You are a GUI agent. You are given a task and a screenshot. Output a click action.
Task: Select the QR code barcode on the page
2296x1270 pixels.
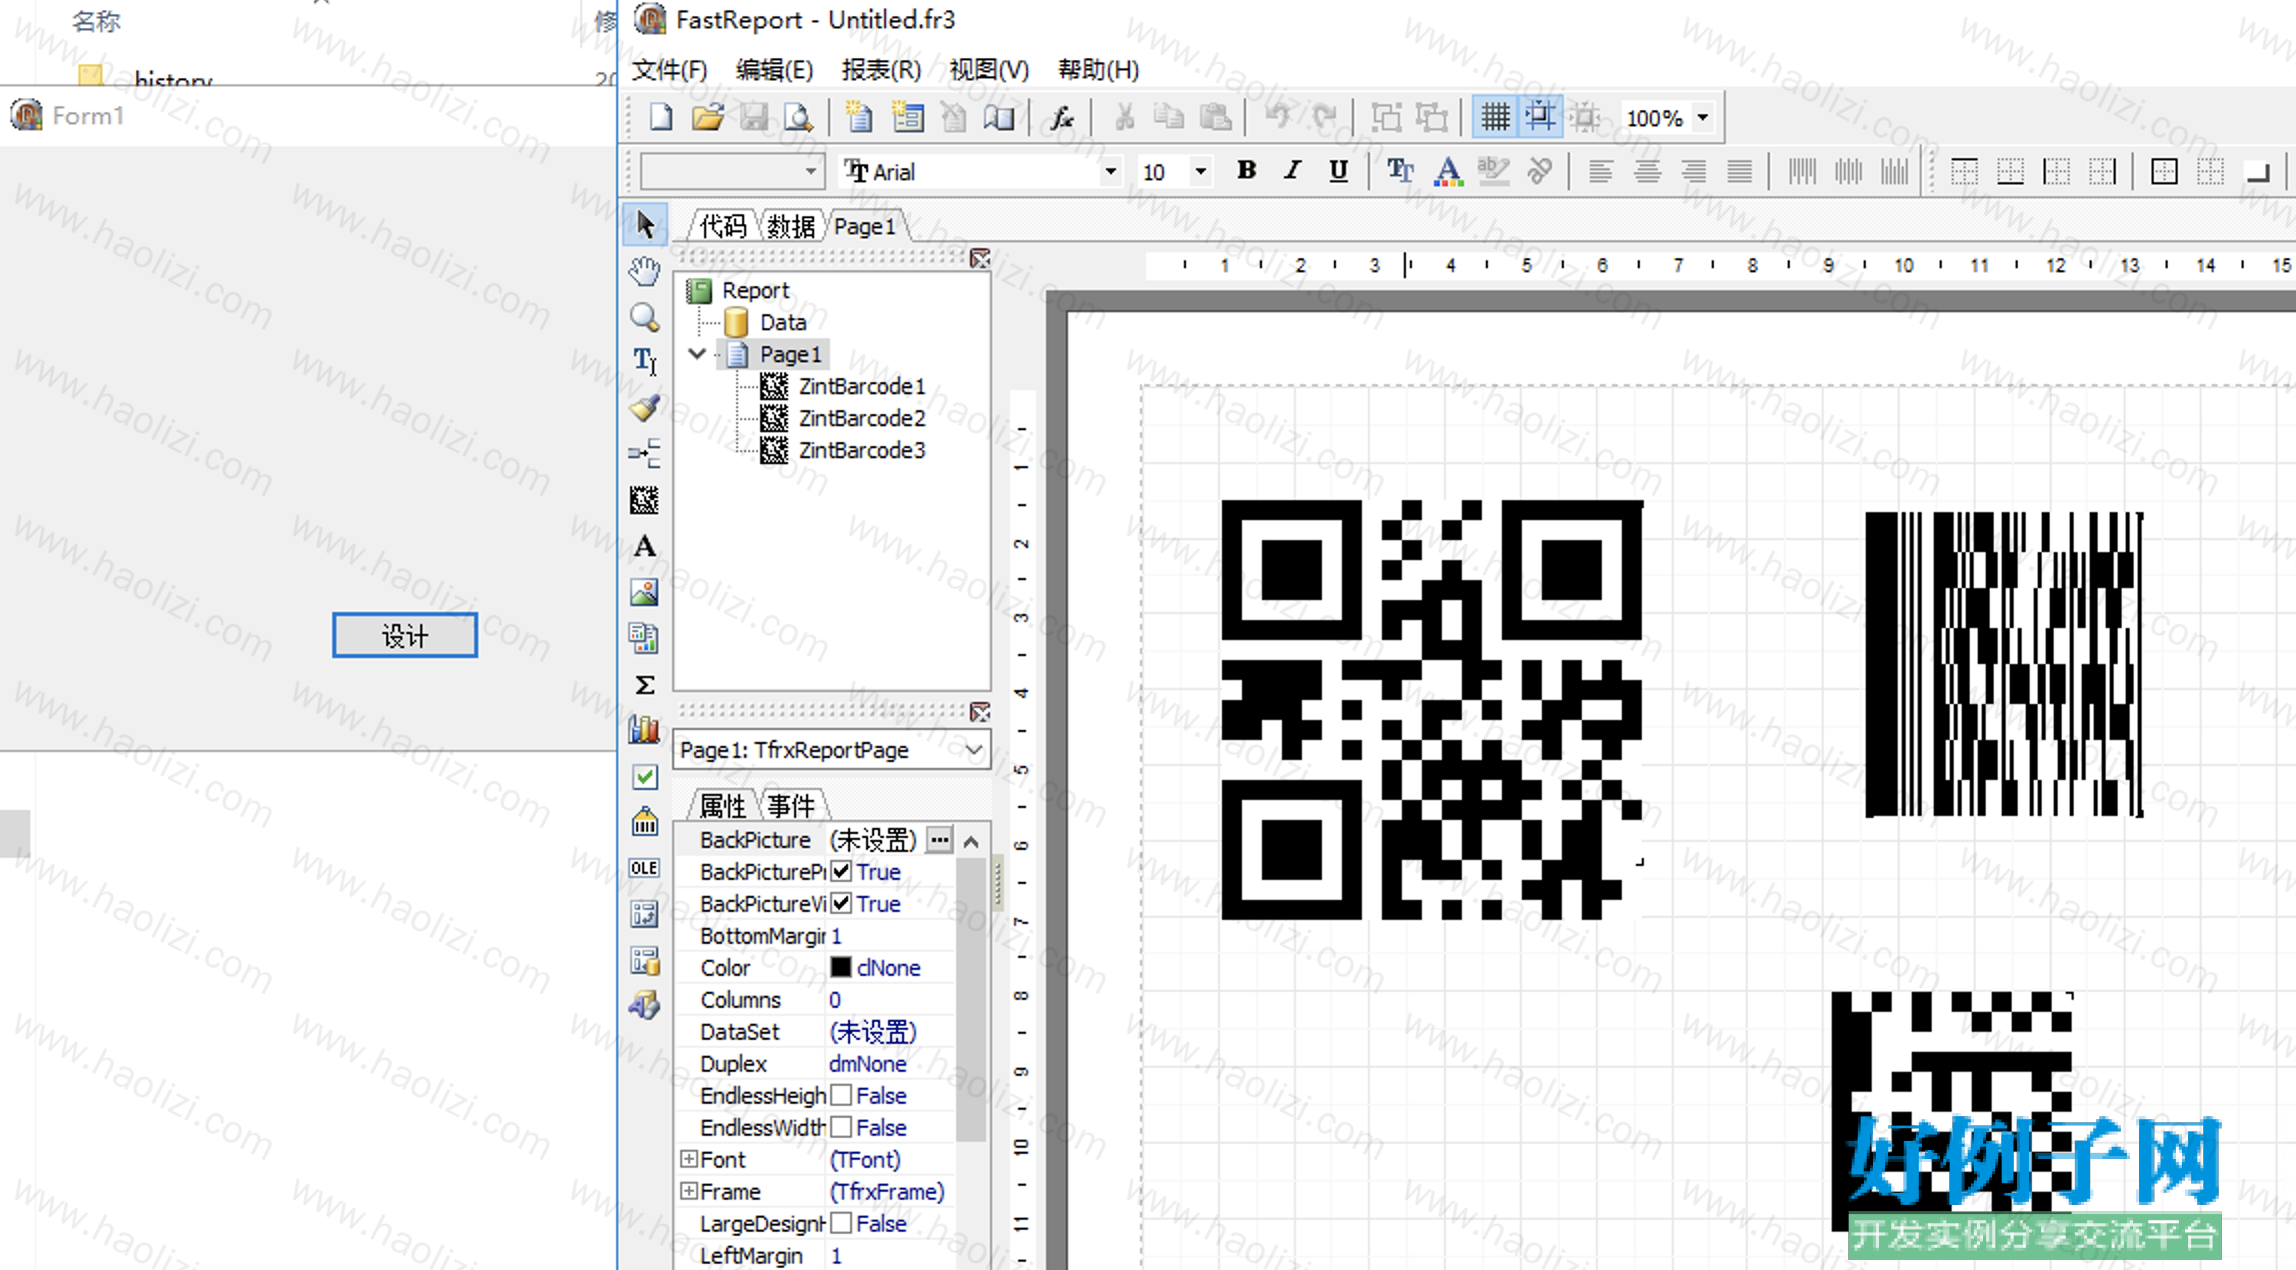click(1432, 710)
